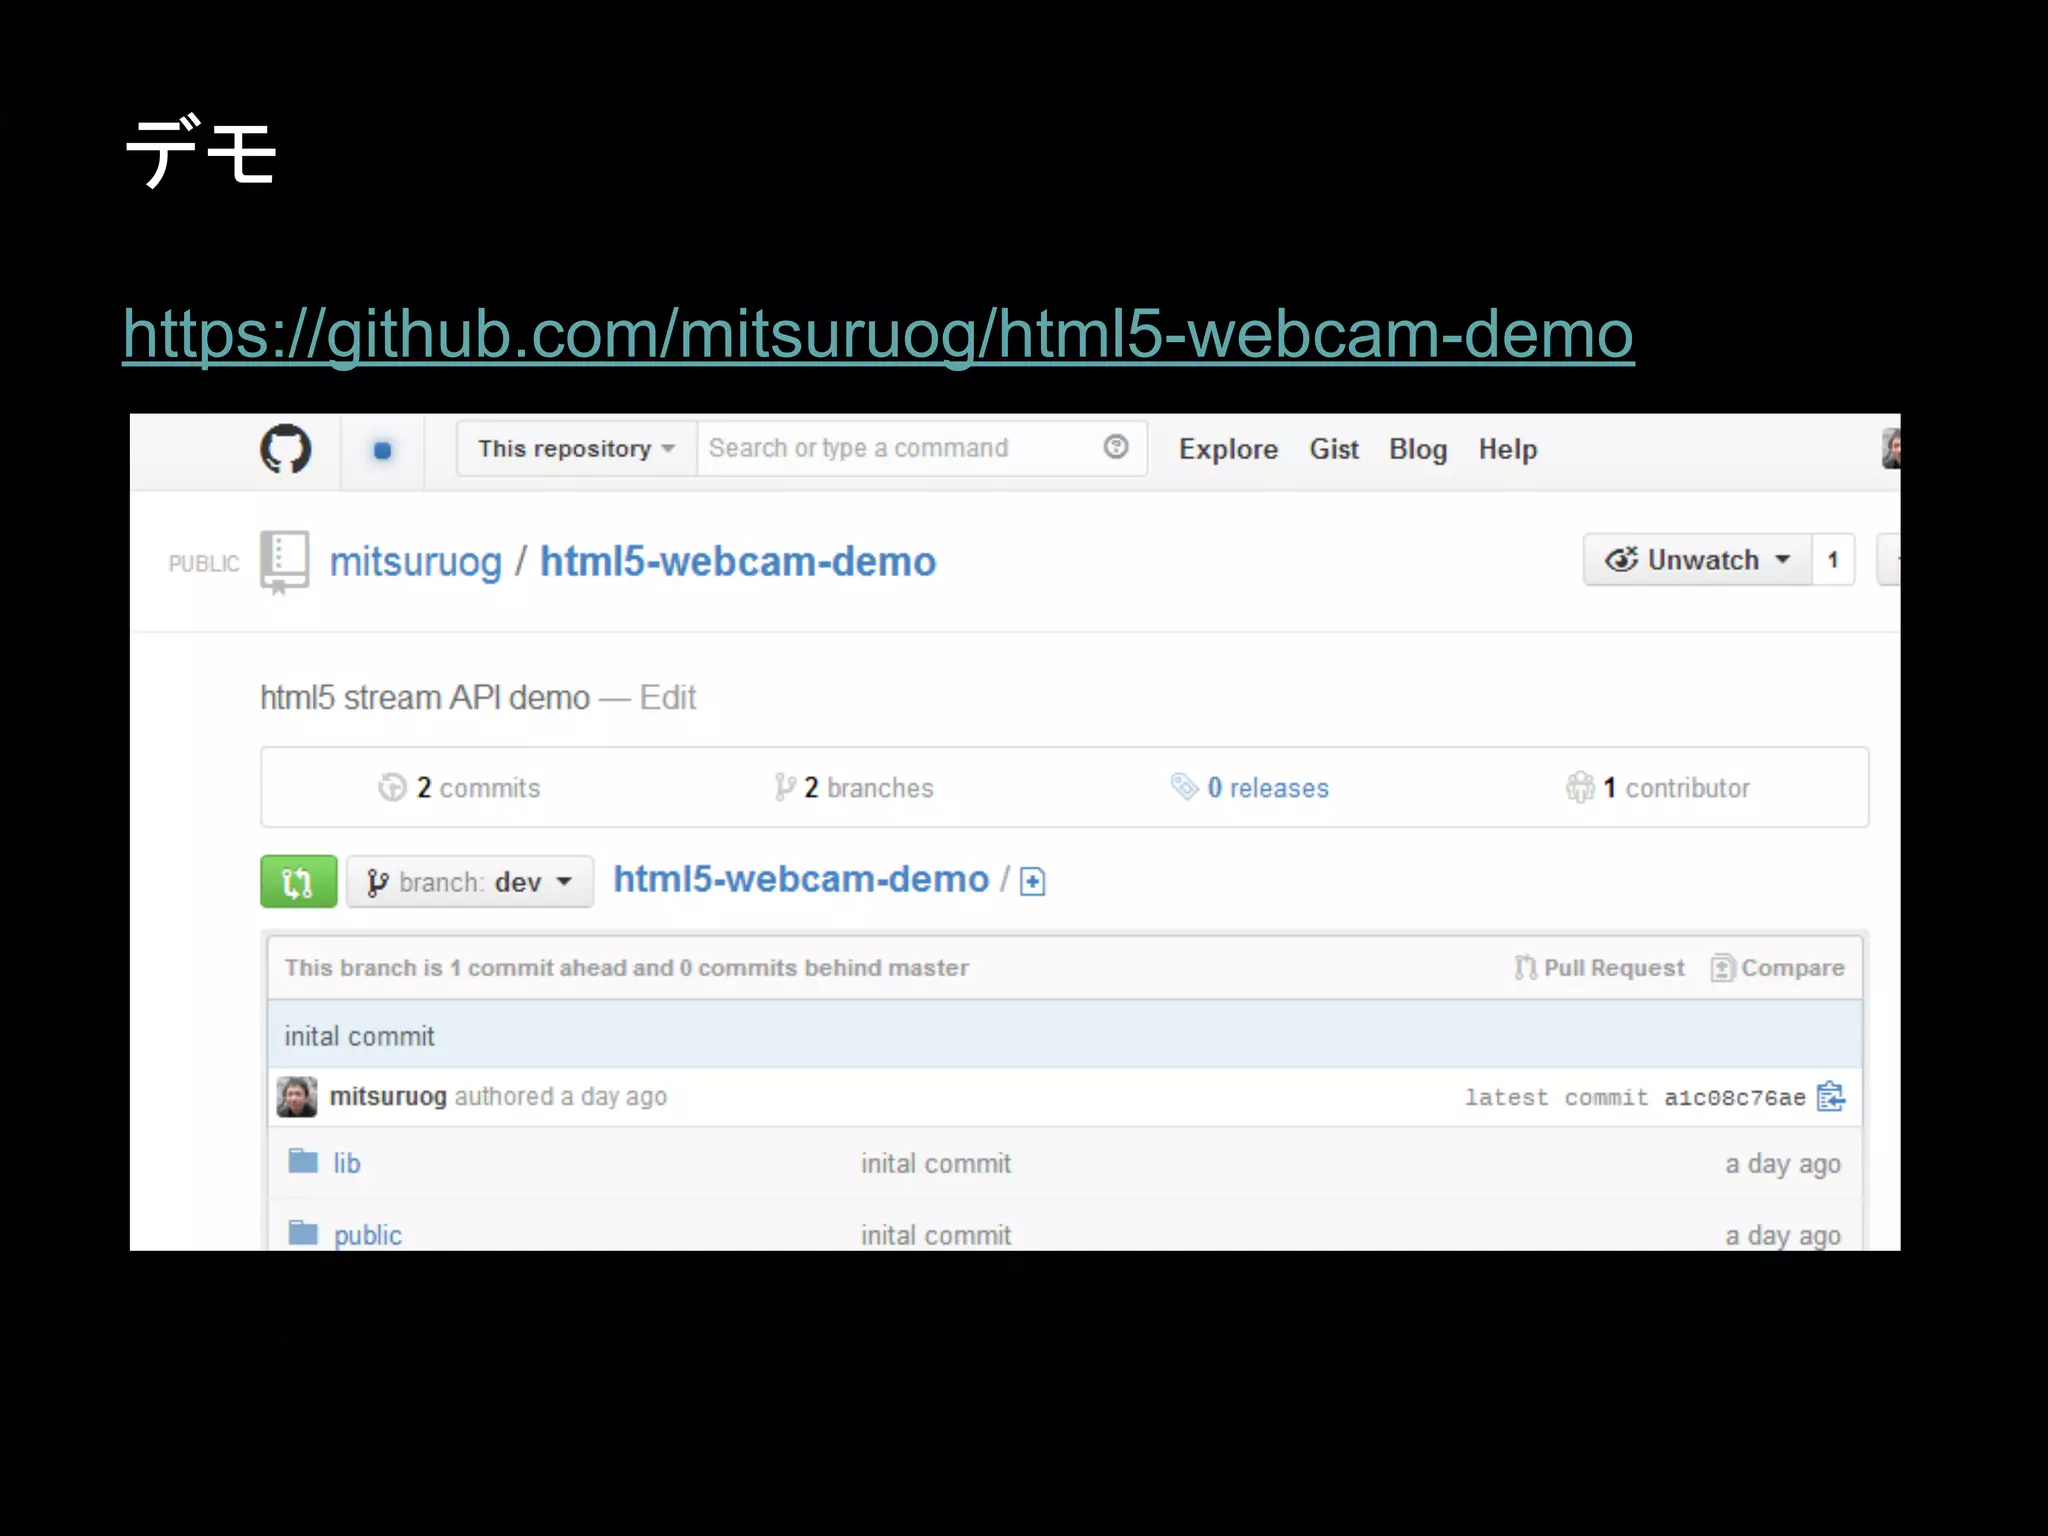The height and width of the screenshot is (1536, 2048).
Task: Click the 'This branch is 1 commit ahead' text
Action: click(627, 968)
